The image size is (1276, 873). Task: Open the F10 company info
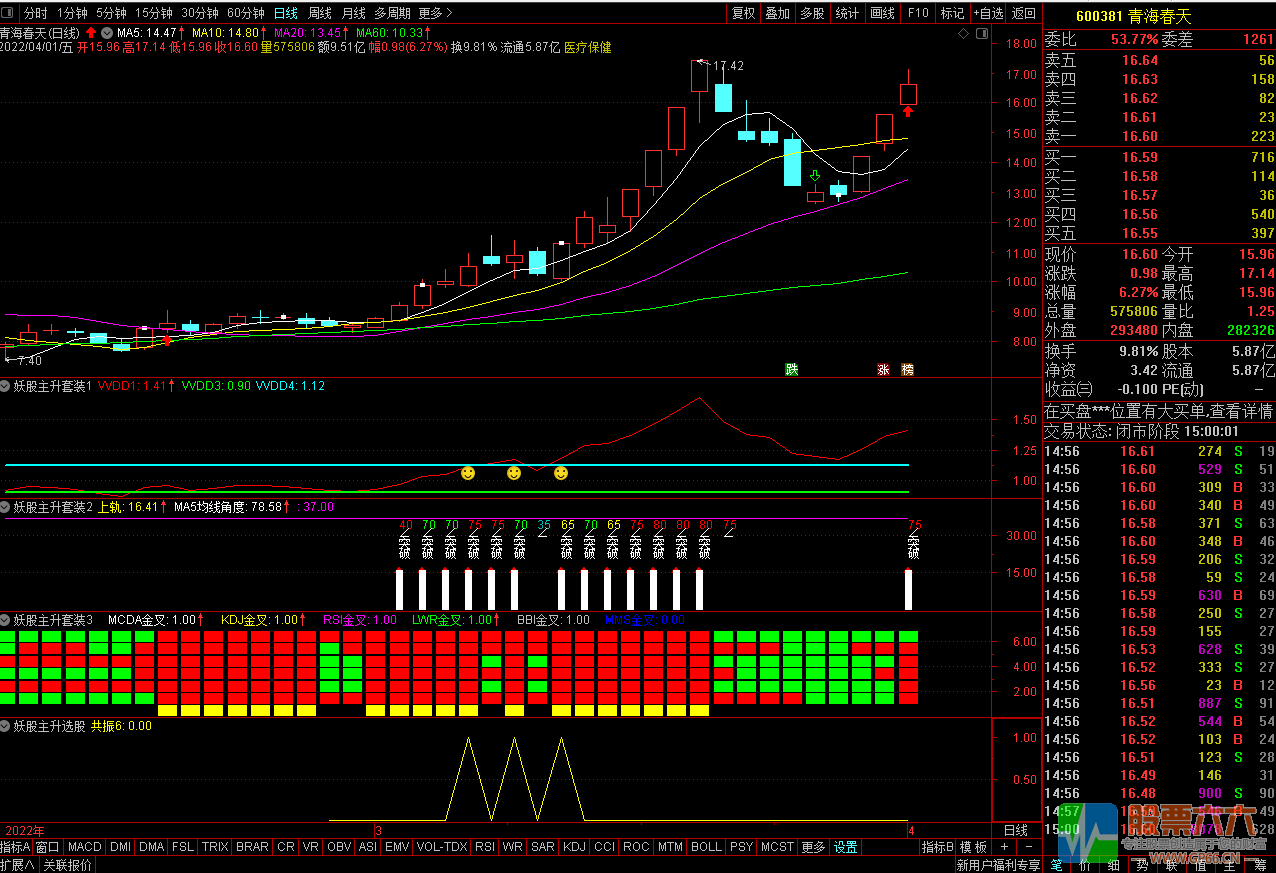(918, 13)
